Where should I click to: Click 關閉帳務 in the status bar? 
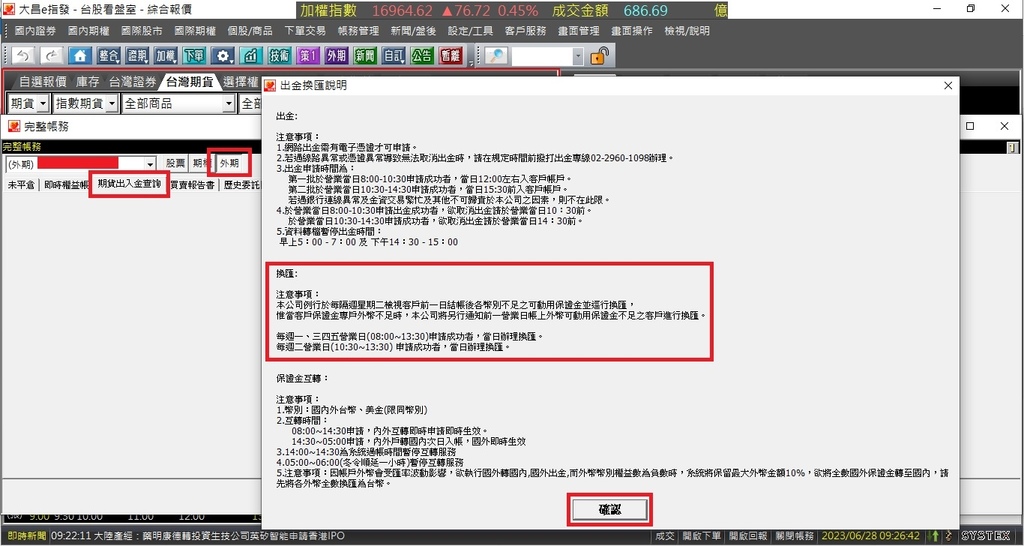[794, 536]
